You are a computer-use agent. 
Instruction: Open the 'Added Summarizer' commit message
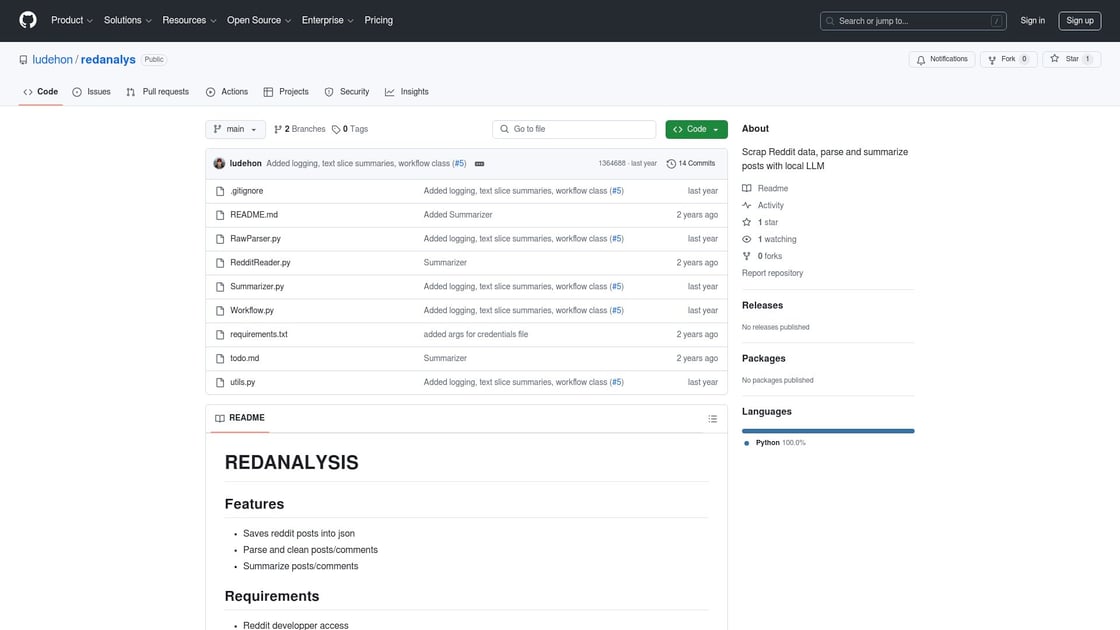click(x=458, y=215)
